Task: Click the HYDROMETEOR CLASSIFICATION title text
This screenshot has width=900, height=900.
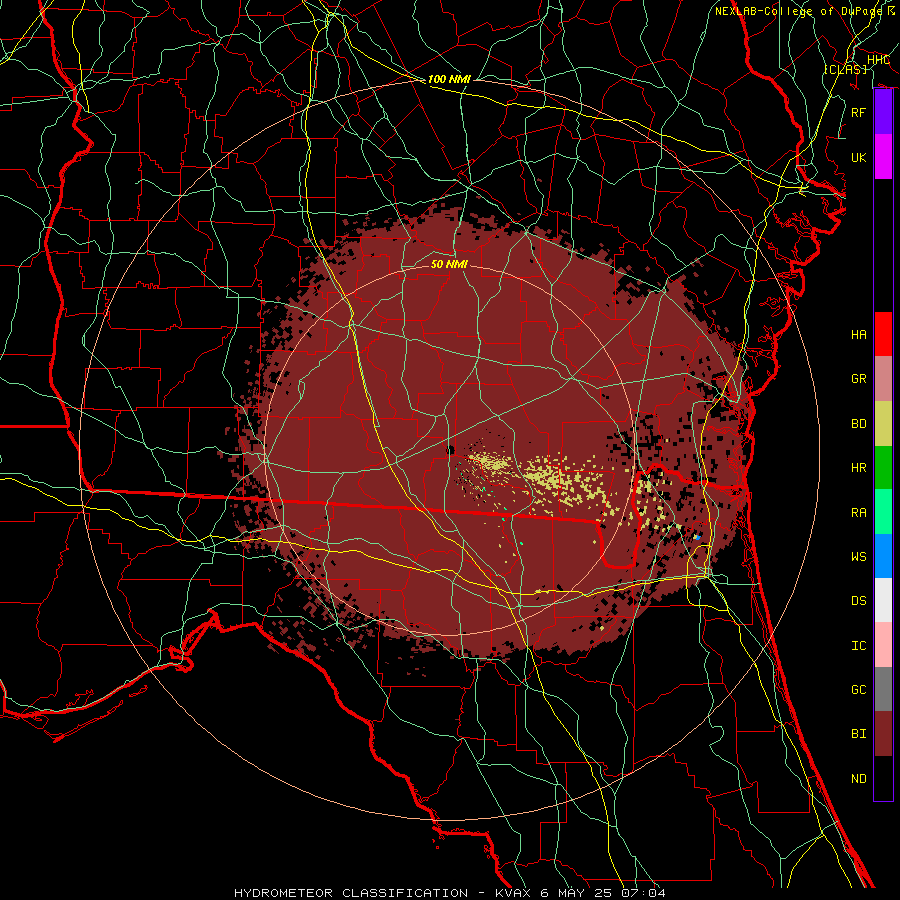Action: click(x=351, y=893)
